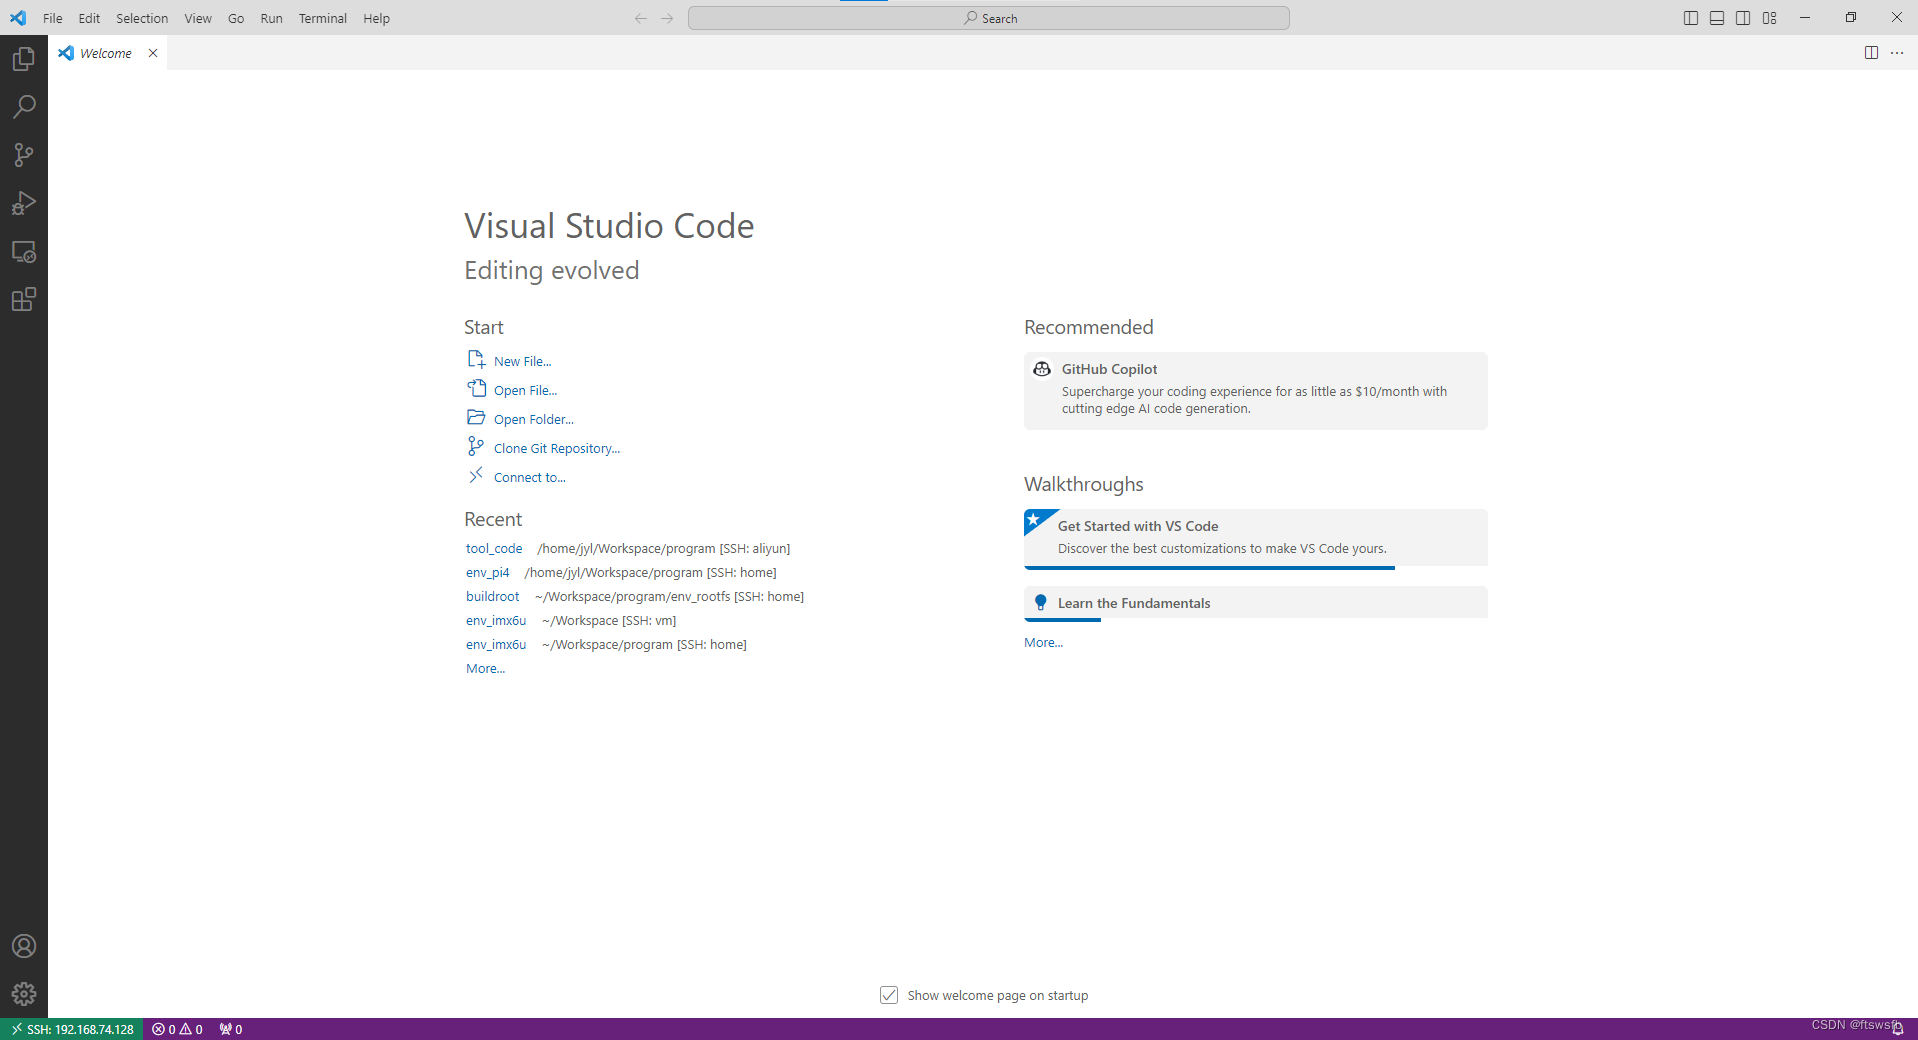
Task: Click the Clone Git Repository branch icon
Action: [x=476, y=446]
